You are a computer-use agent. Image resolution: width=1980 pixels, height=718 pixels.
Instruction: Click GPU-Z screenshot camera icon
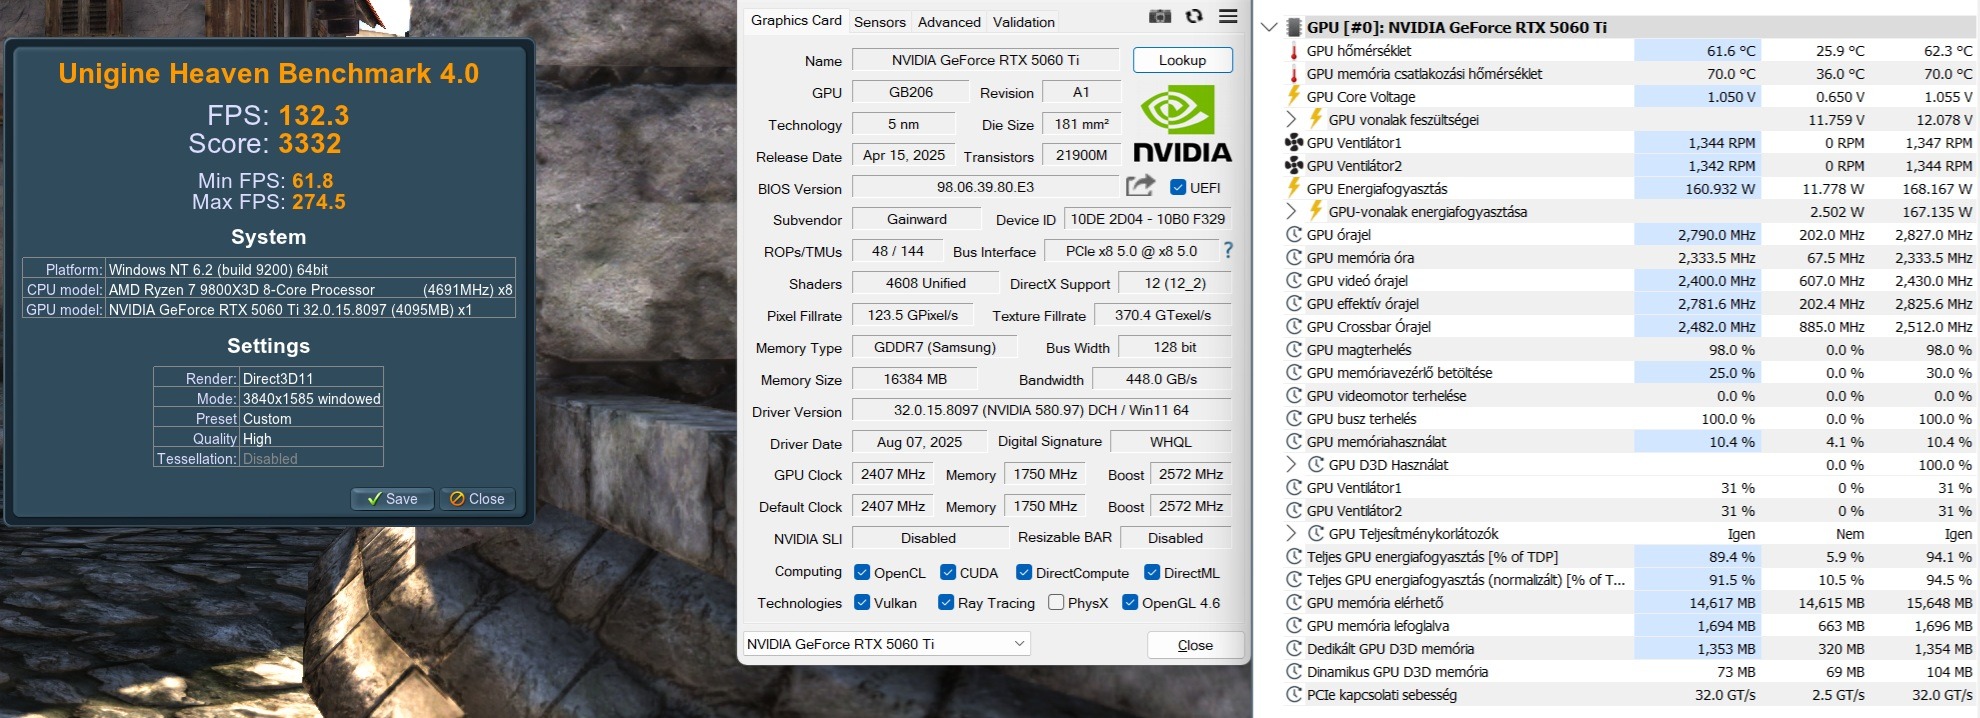pos(1160,16)
